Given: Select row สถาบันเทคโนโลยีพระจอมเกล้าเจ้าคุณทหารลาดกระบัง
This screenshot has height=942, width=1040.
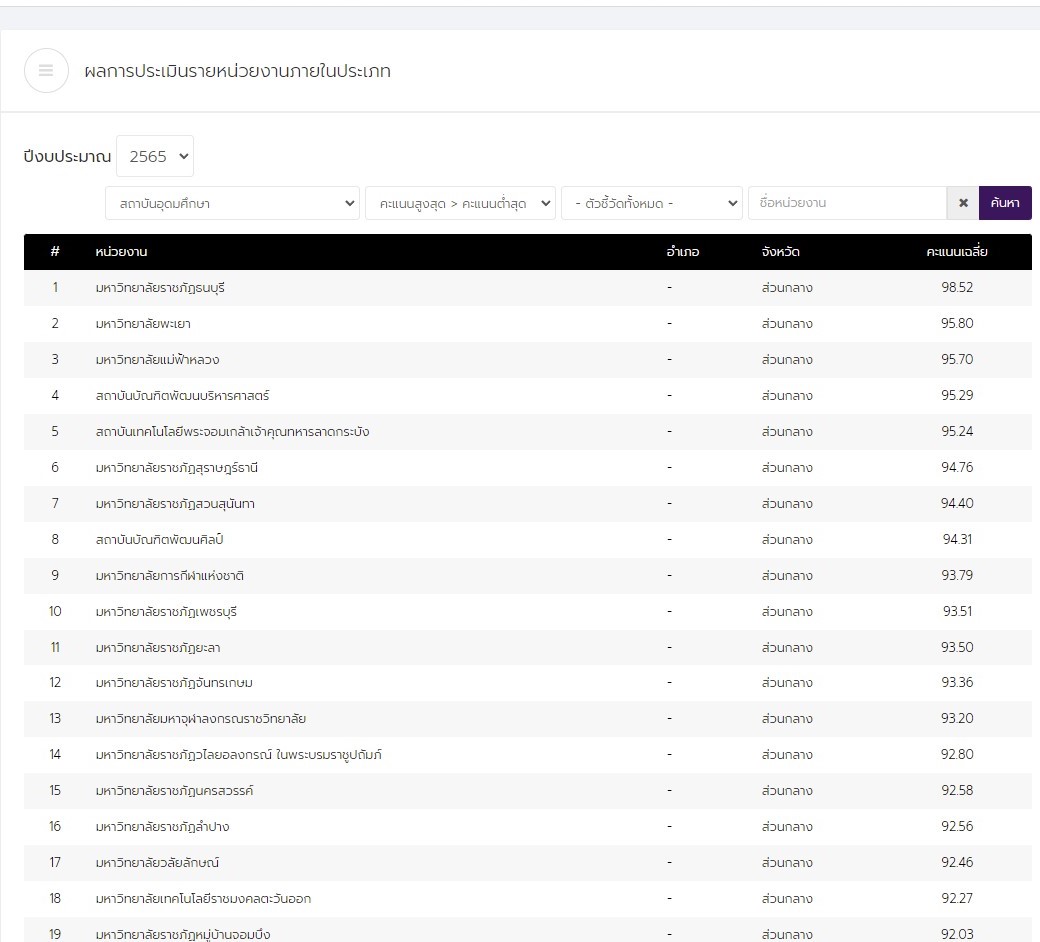Looking at the screenshot, I should click(x=528, y=431).
